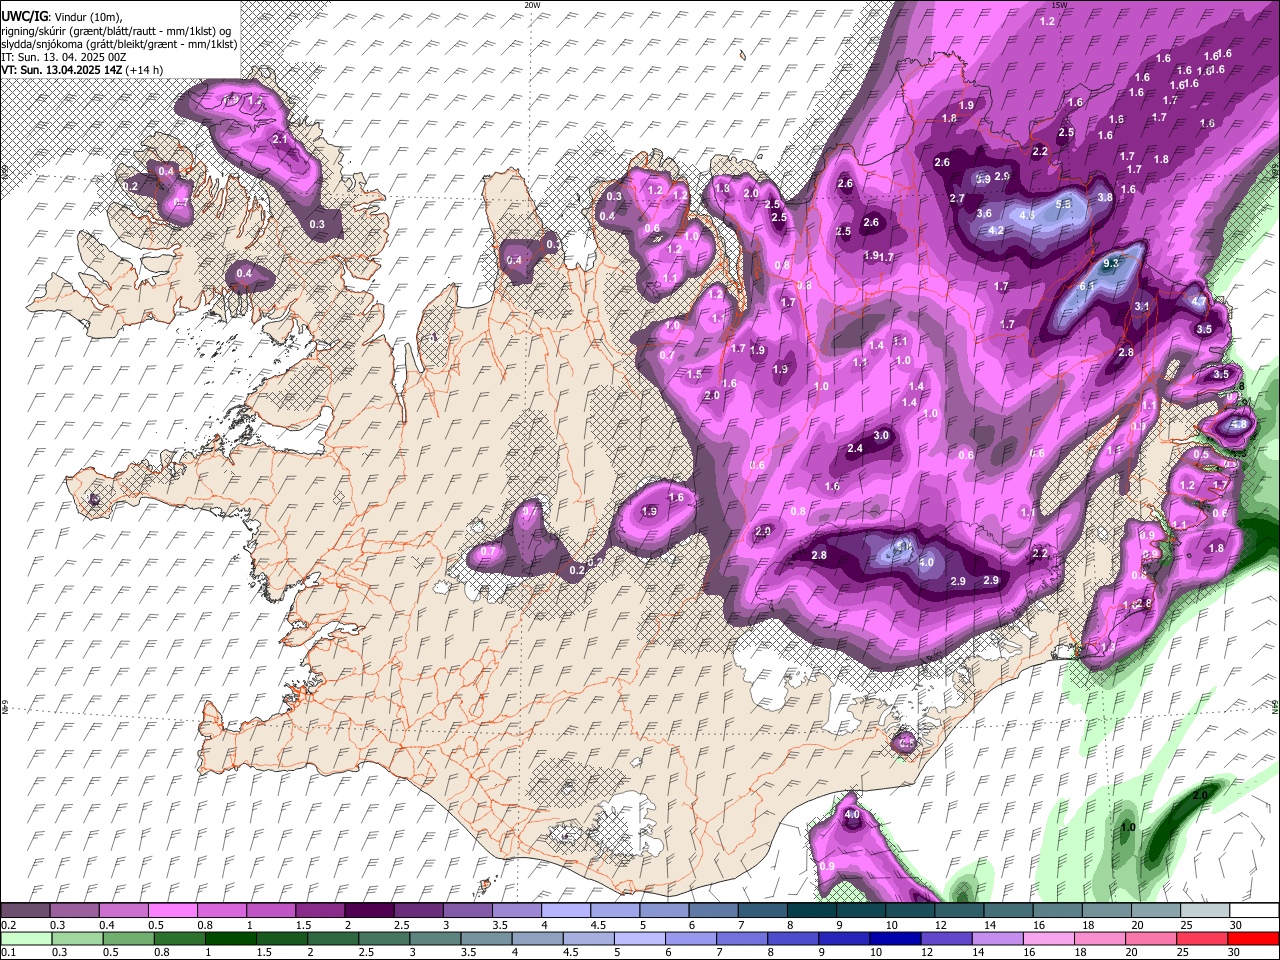The image size is (1280, 960).
Task: Click the 9.3 snowfall value
Action: pos(1110,264)
